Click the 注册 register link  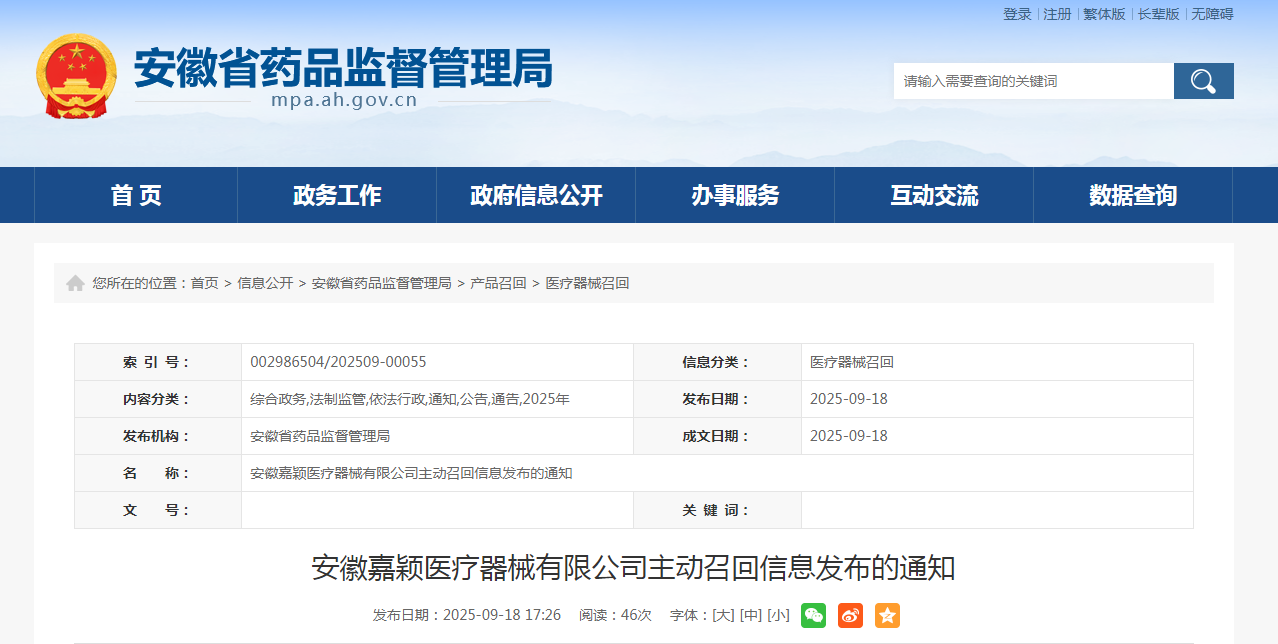click(1057, 14)
